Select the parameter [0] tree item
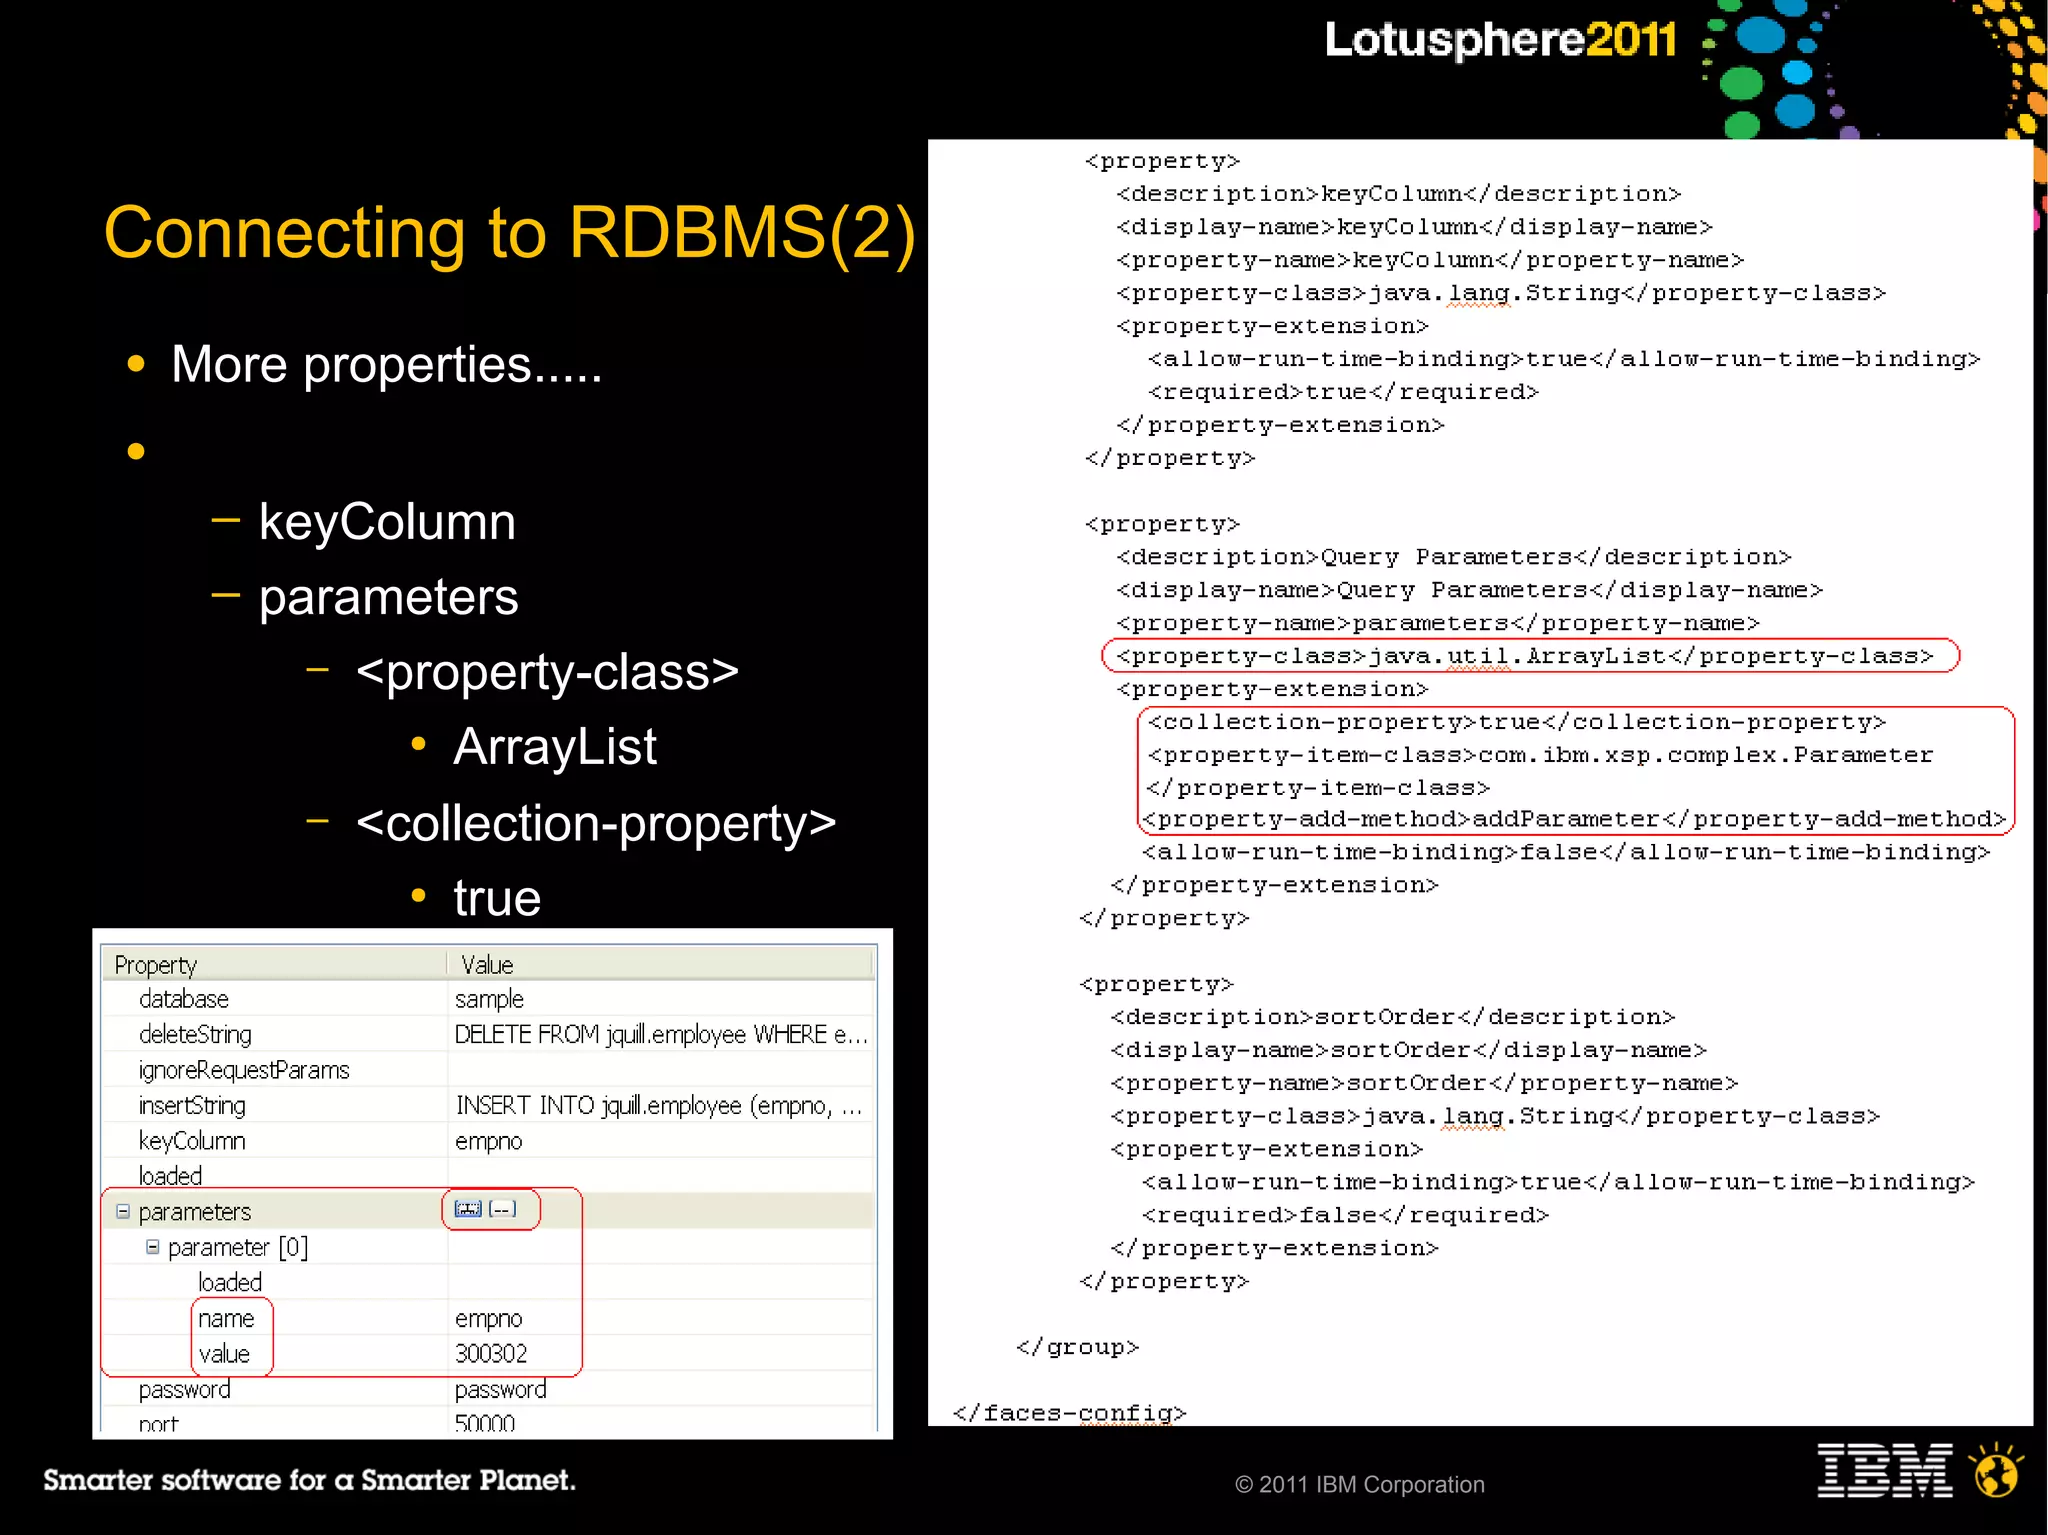Screen dimensions: 2048x1535 pos(238,1247)
